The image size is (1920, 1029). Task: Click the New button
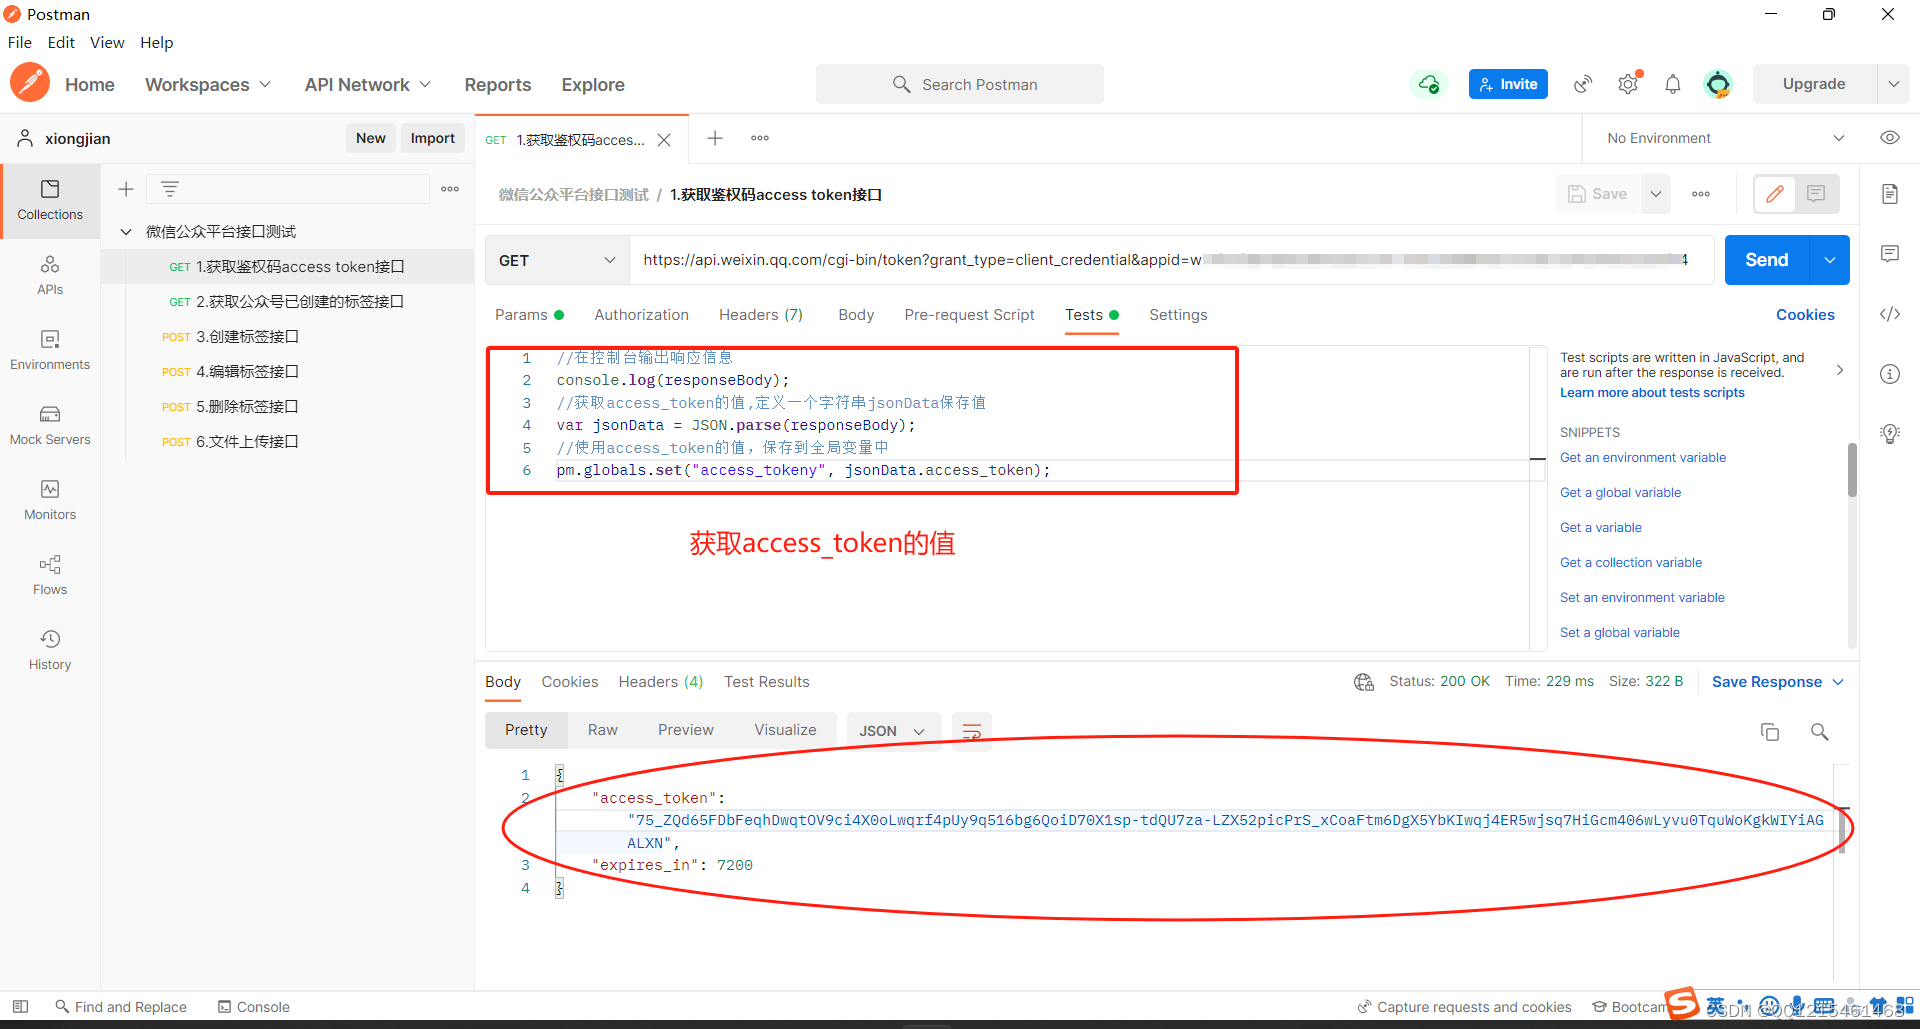(370, 138)
